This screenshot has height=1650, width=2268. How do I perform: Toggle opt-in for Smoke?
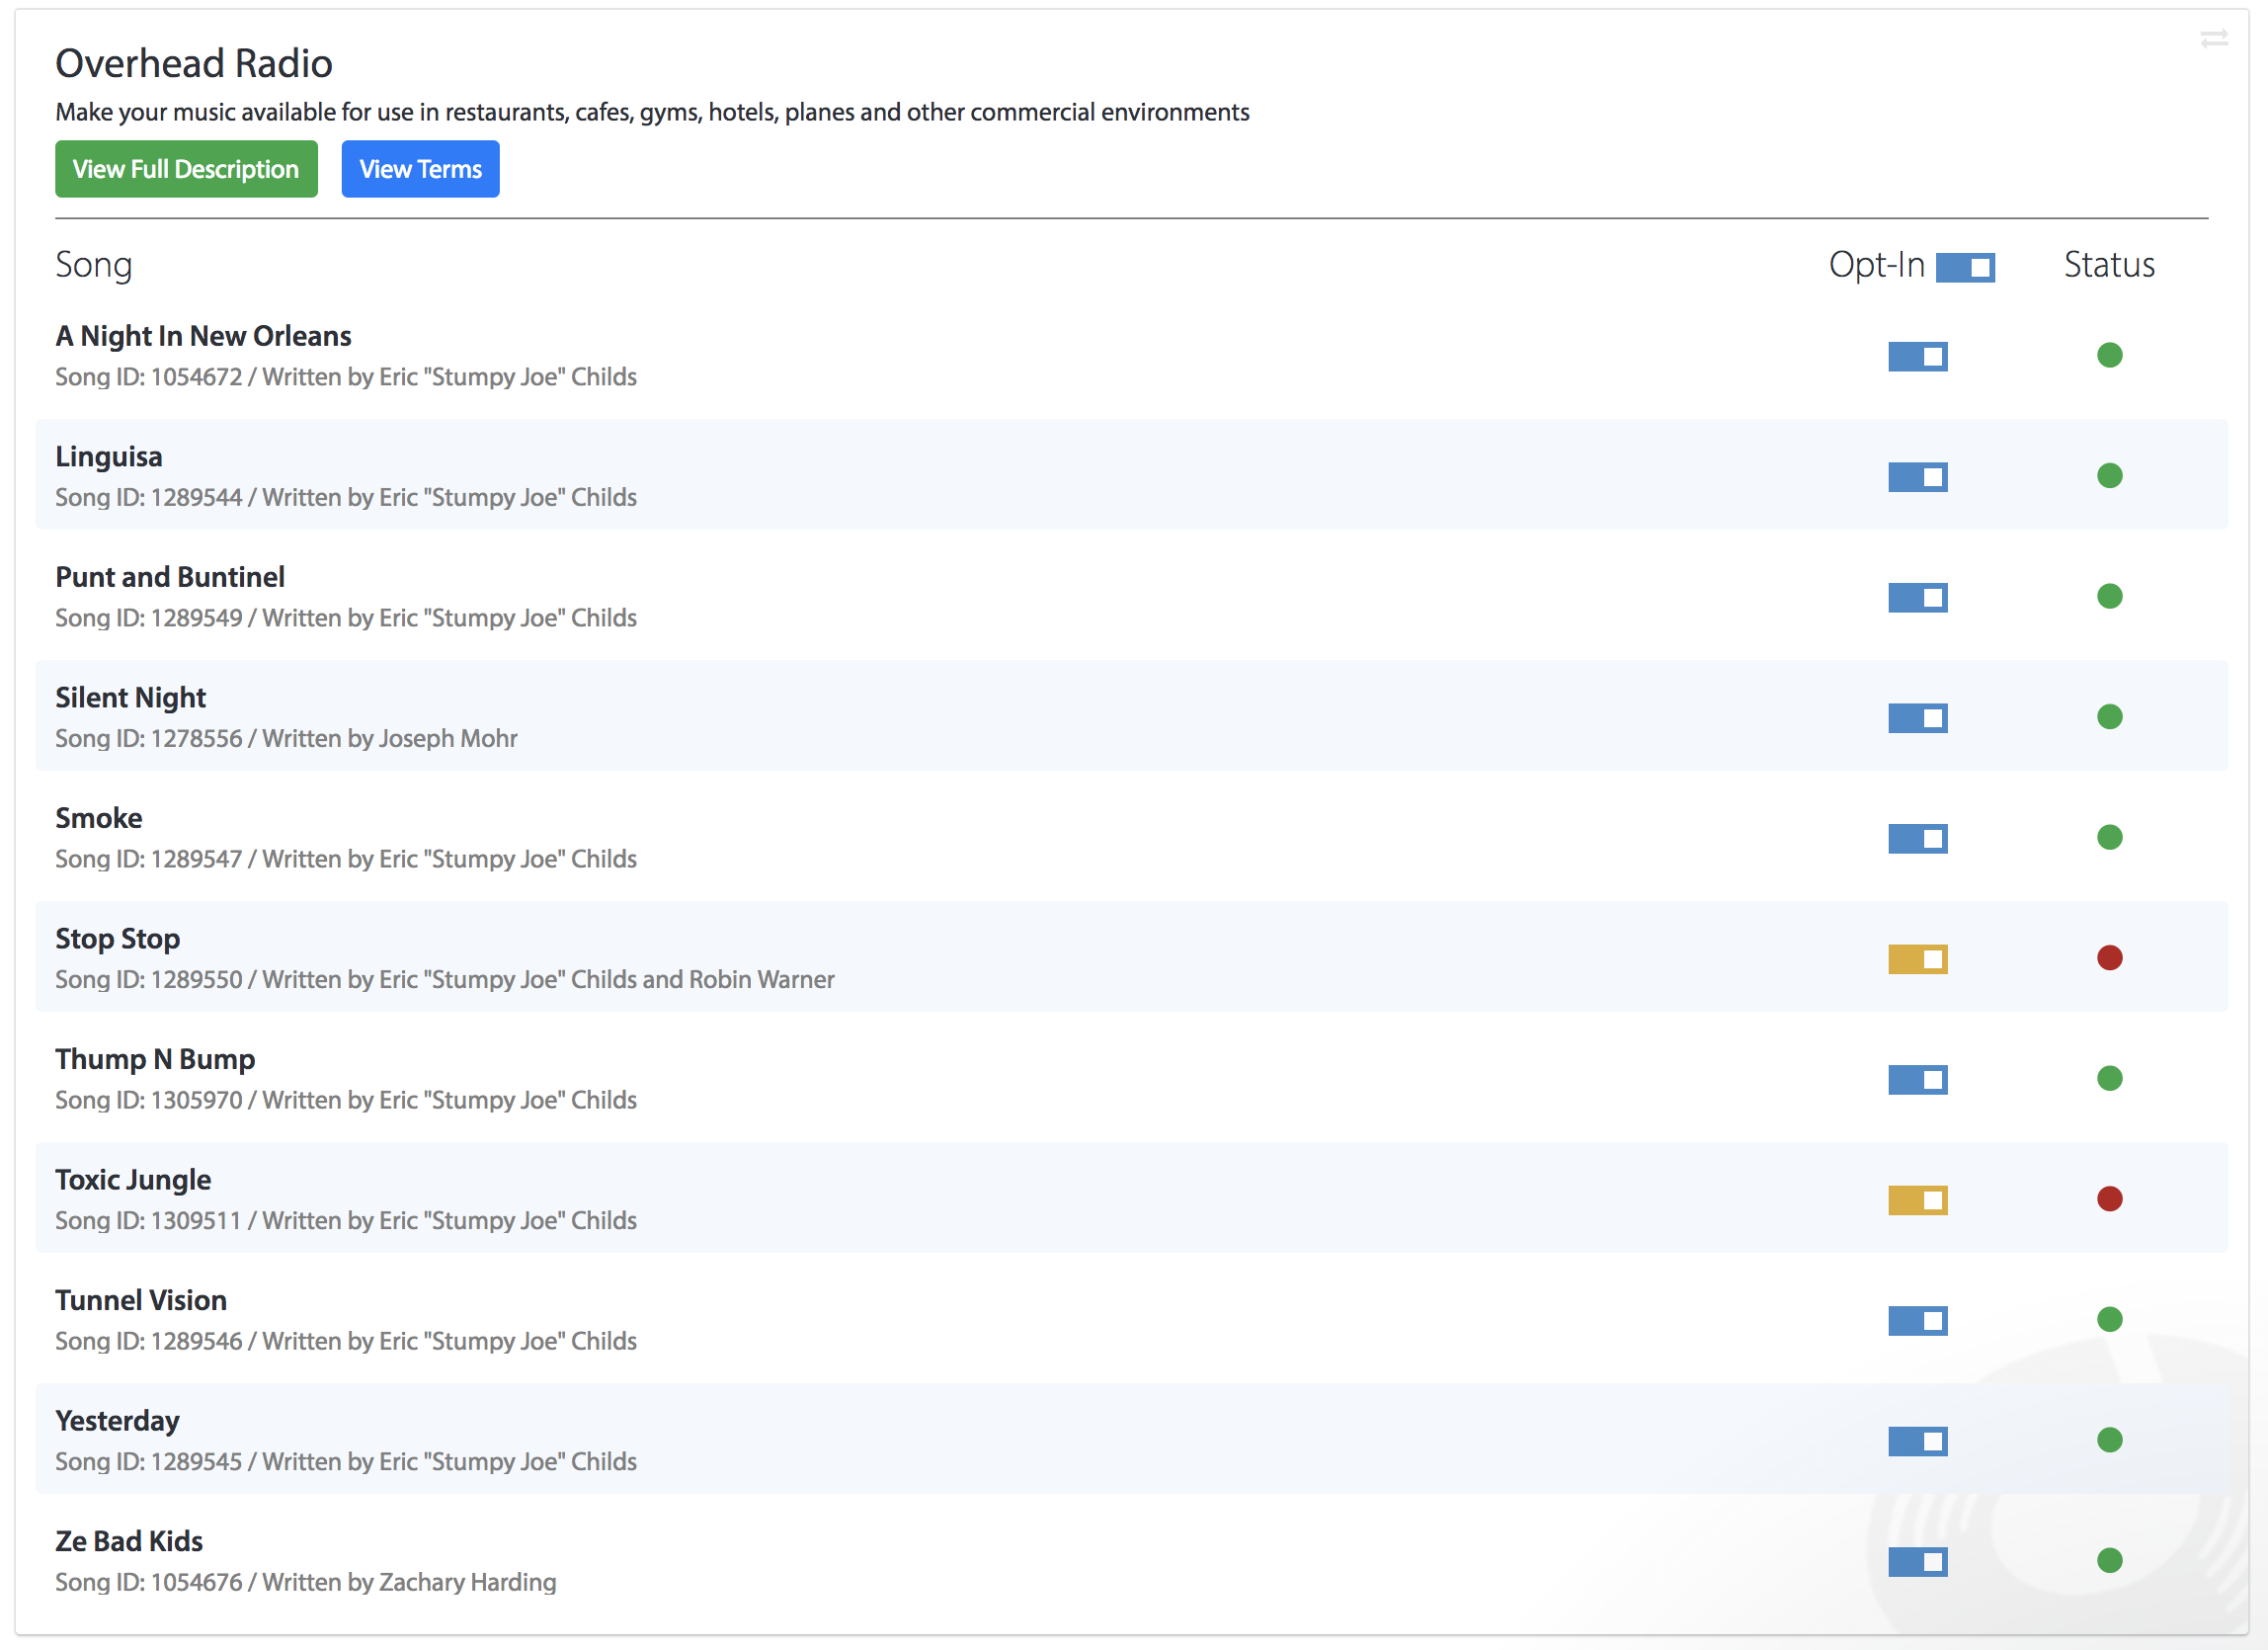pyautogui.click(x=1917, y=838)
